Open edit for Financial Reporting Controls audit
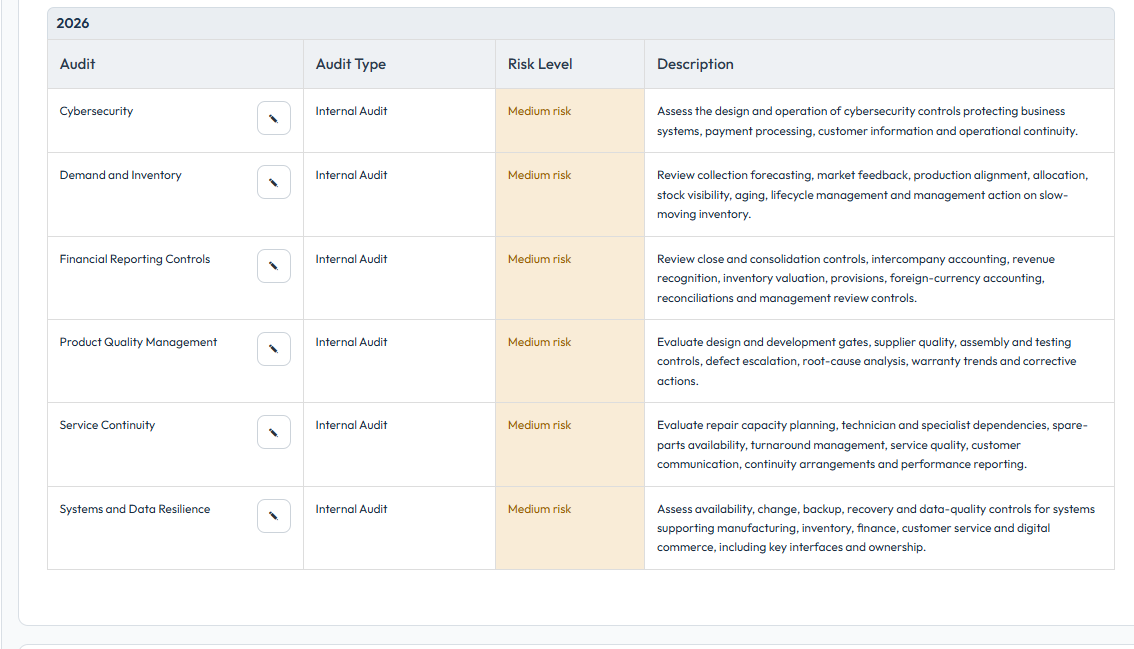The height and width of the screenshot is (649, 1134). (x=274, y=266)
